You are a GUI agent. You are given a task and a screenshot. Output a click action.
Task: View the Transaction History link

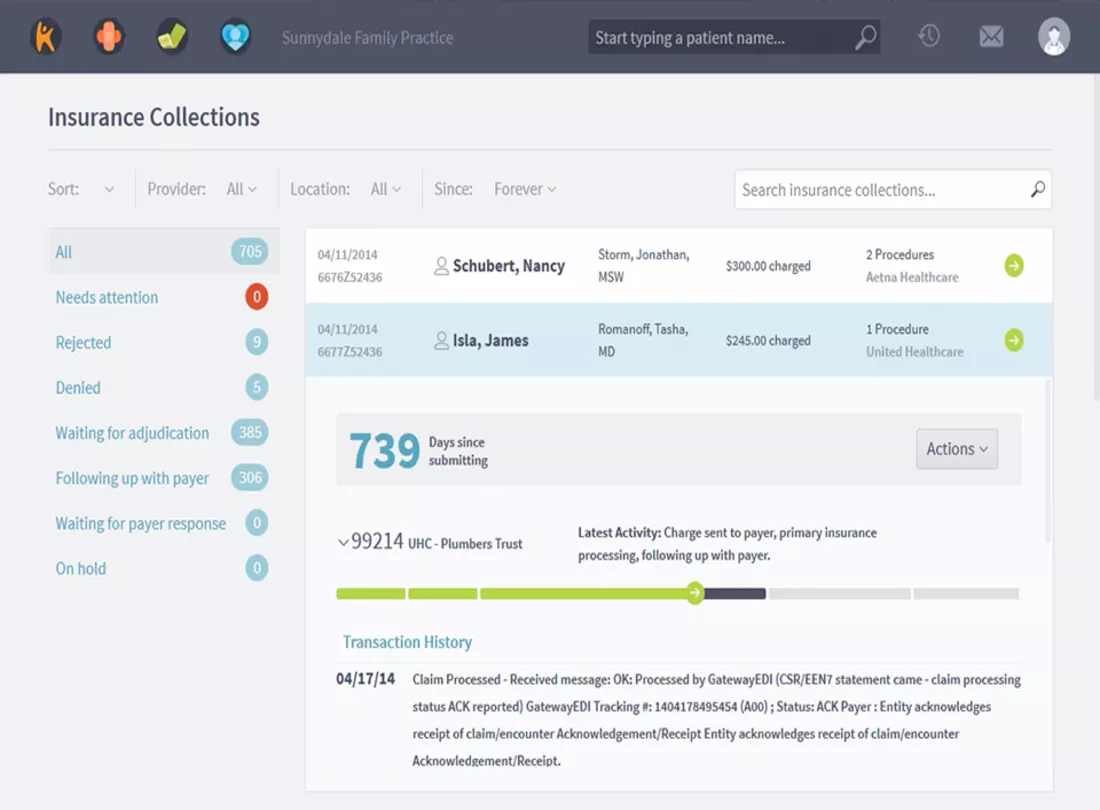point(407,641)
